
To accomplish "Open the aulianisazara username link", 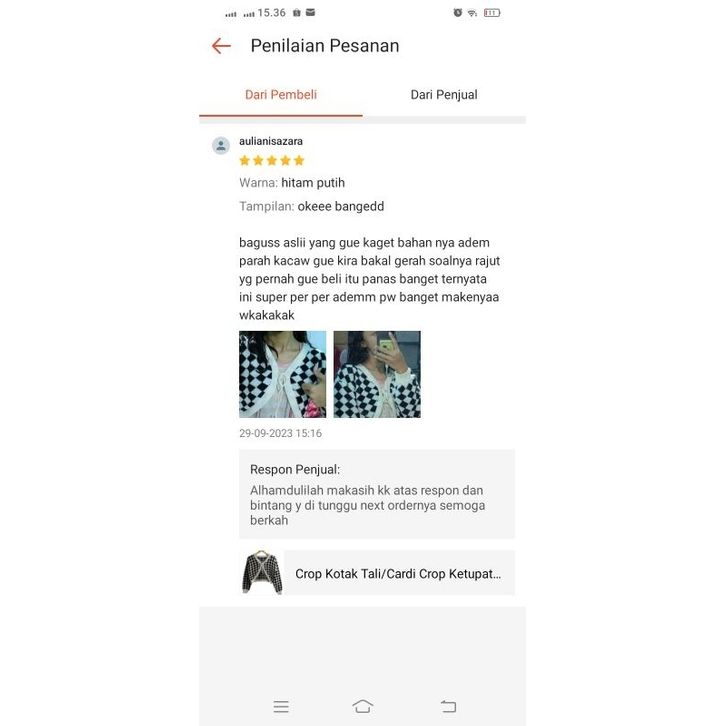I will 271,141.
